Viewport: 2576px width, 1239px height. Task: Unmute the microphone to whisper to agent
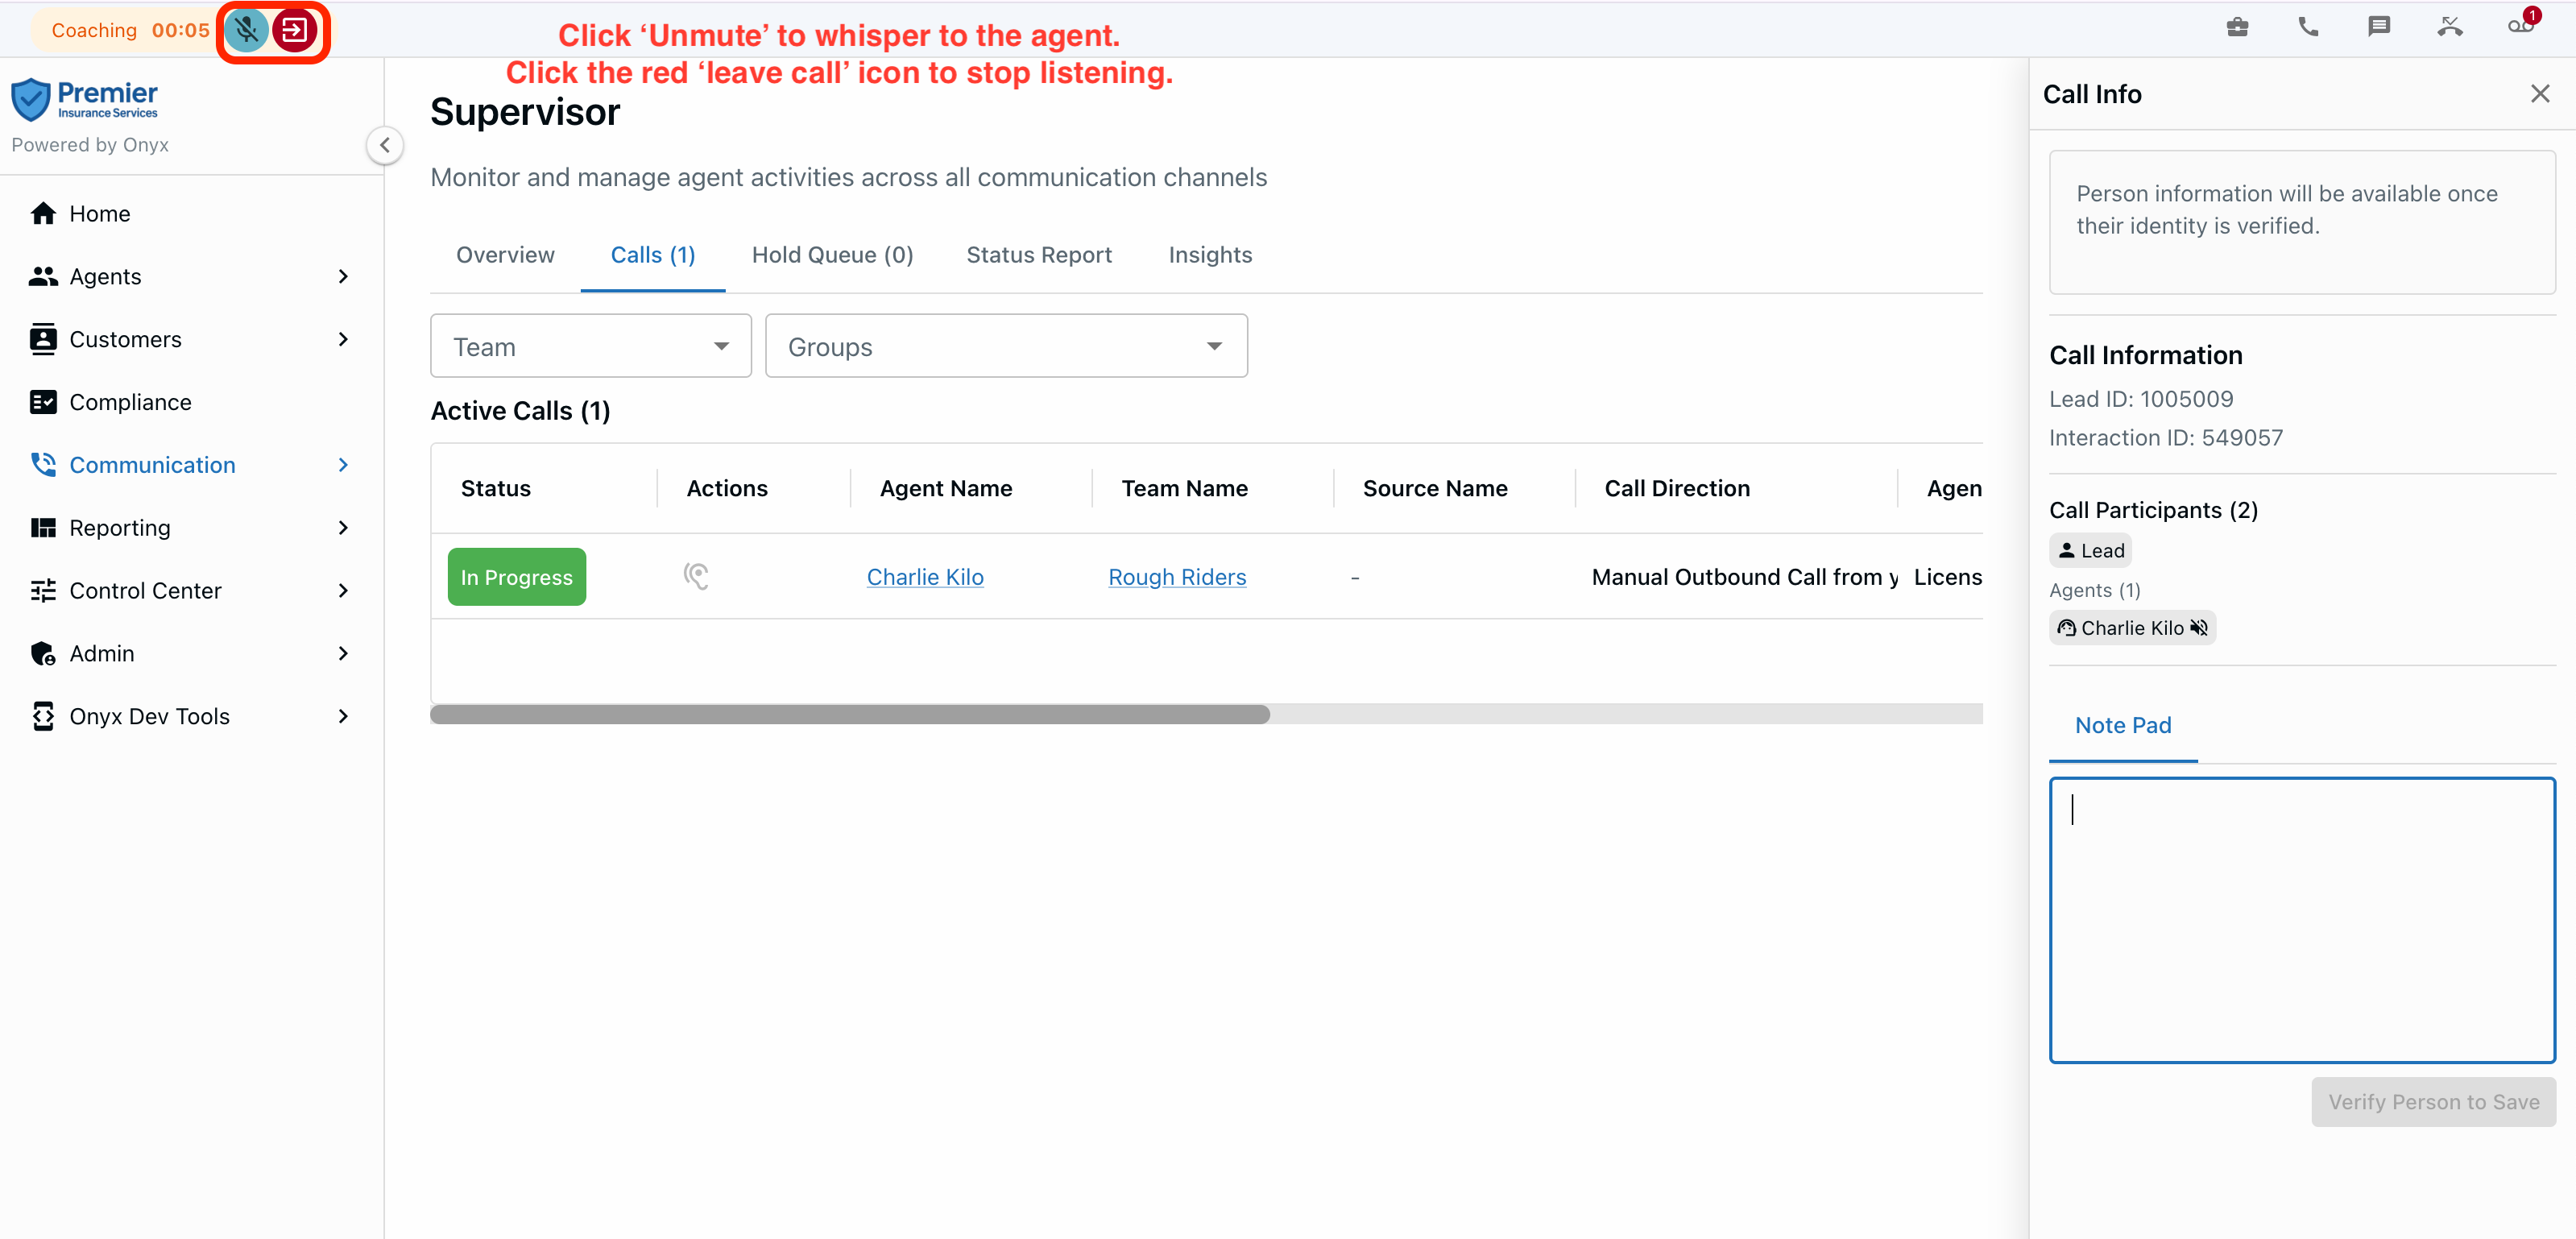tap(246, 30)
